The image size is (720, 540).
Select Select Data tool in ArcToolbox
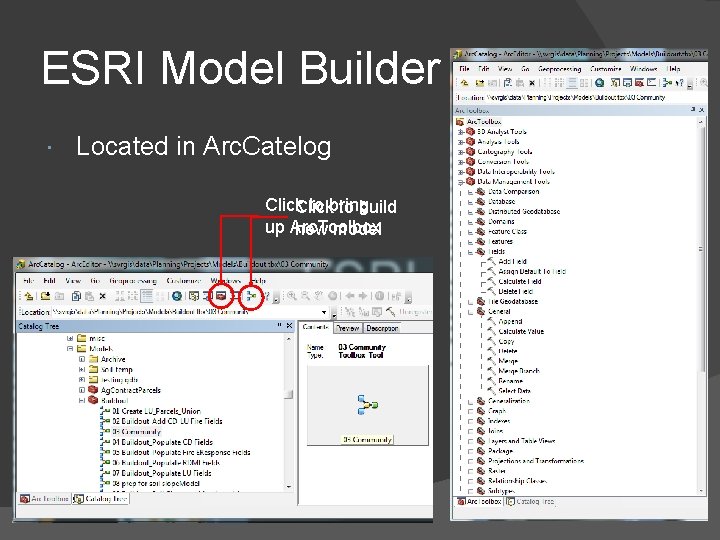click(x=514, y=391)
